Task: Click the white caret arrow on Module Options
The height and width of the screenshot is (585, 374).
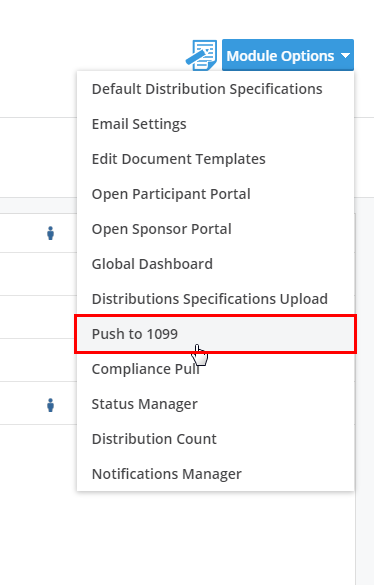Action: (x=345, y=56)
